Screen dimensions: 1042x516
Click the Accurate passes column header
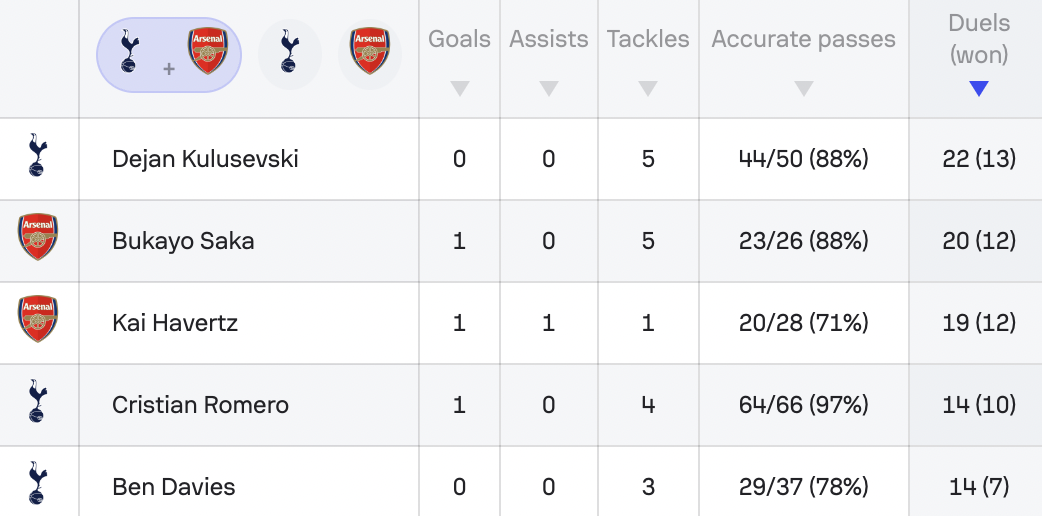(x=803, y=39)
